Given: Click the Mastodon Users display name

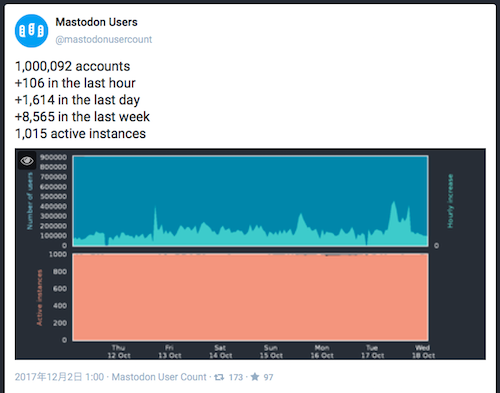Looking at the screenshot, I should 96,22.
